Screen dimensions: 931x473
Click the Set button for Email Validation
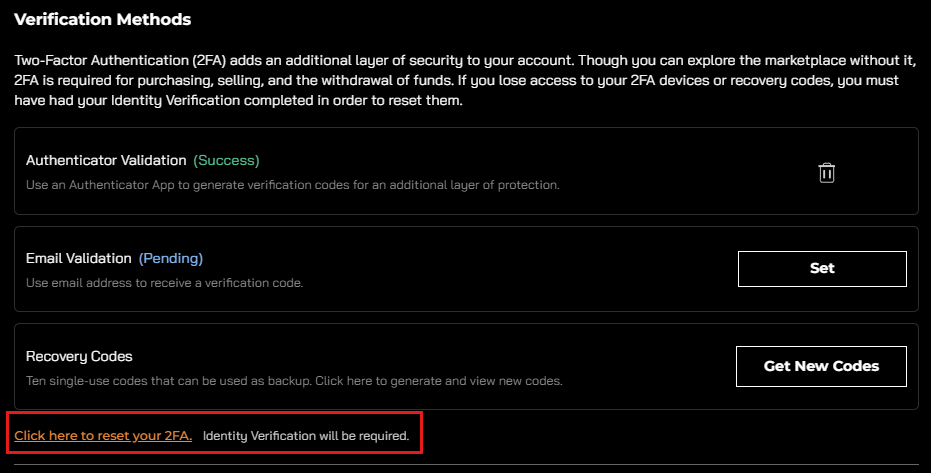coord(822,269)
